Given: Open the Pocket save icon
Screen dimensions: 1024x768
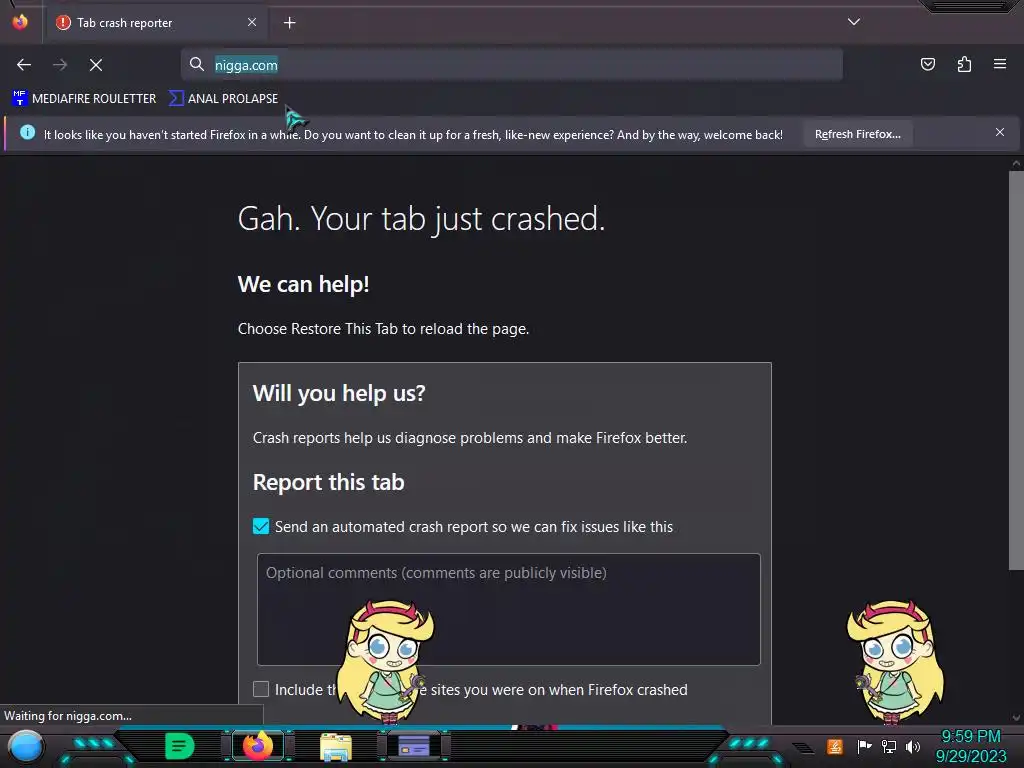Looking at the screenshot, I should (x=927, y=64).
